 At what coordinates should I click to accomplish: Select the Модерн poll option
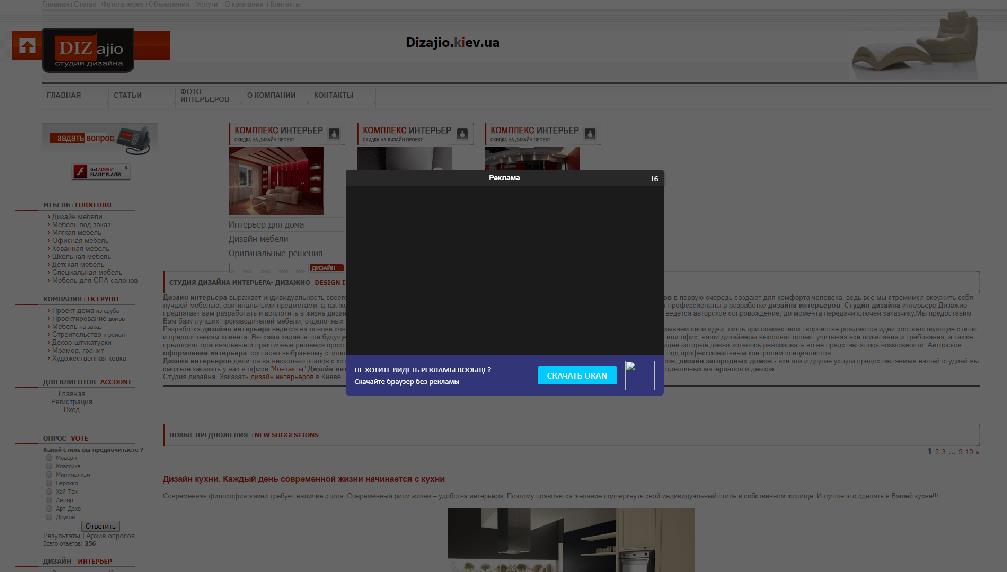coord(49,458)
